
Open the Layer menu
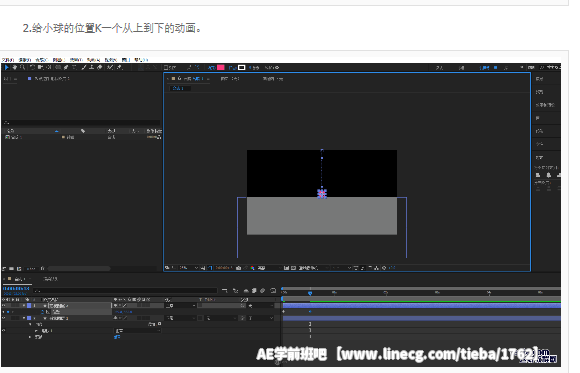(x=59, y=60)
